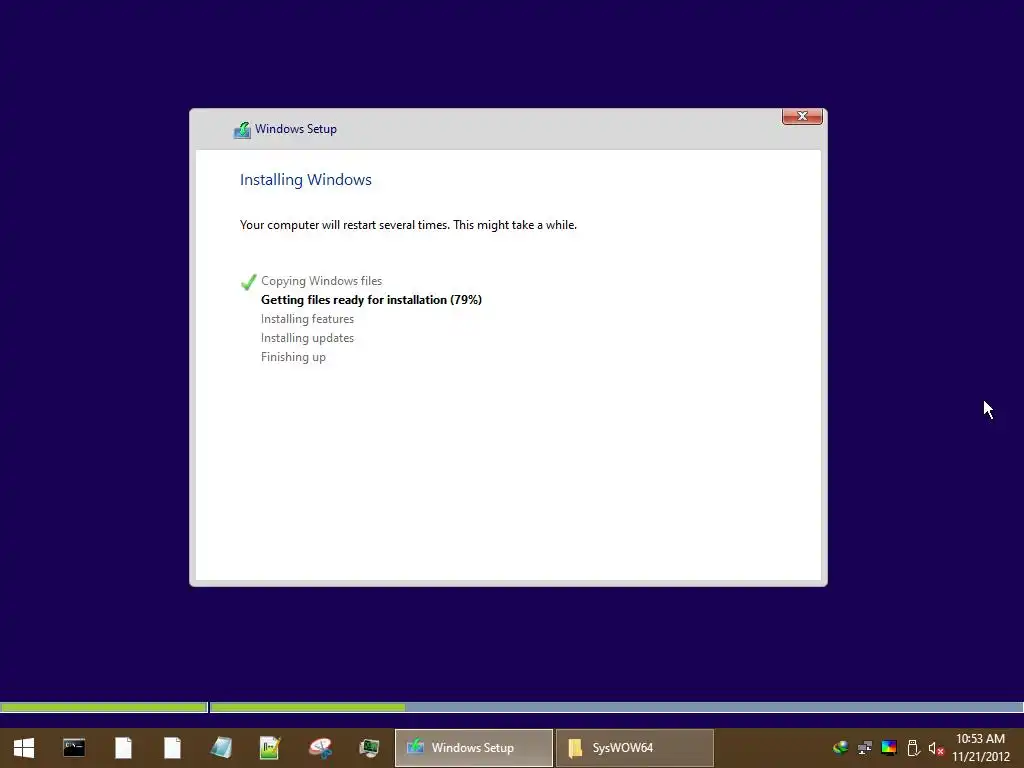Open the green monitor icon in taskbar

[369, 748]
